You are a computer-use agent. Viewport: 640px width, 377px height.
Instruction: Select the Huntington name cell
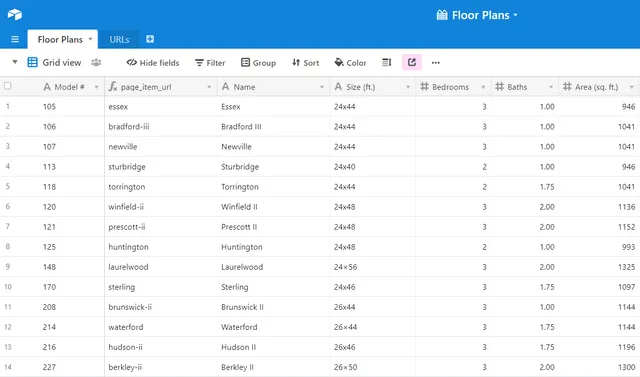(273, 247)
